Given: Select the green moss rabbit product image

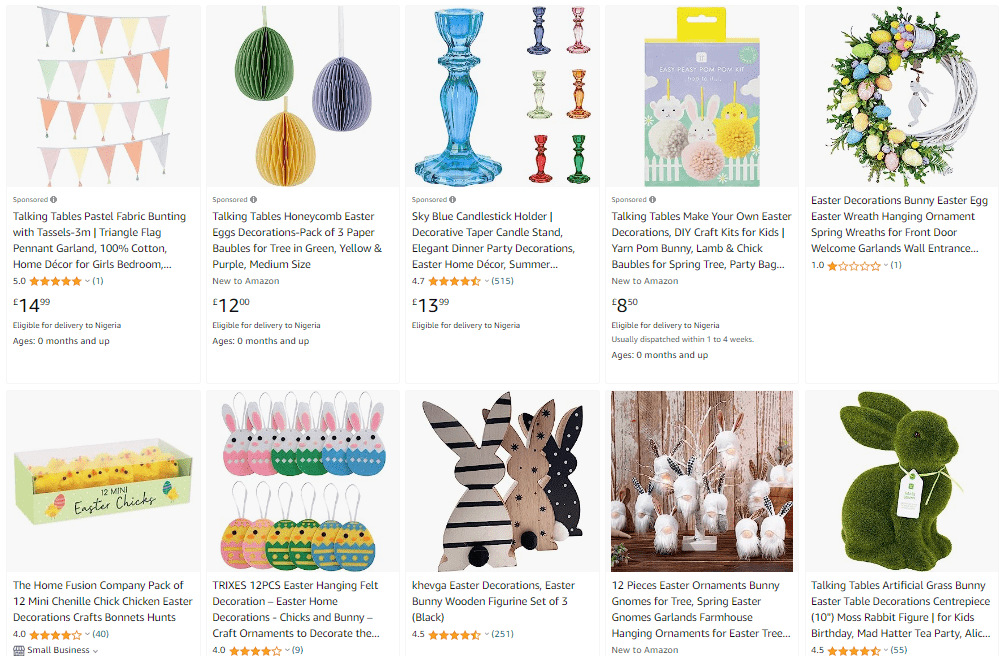Looking at the screenshot, I should [901, 481].
